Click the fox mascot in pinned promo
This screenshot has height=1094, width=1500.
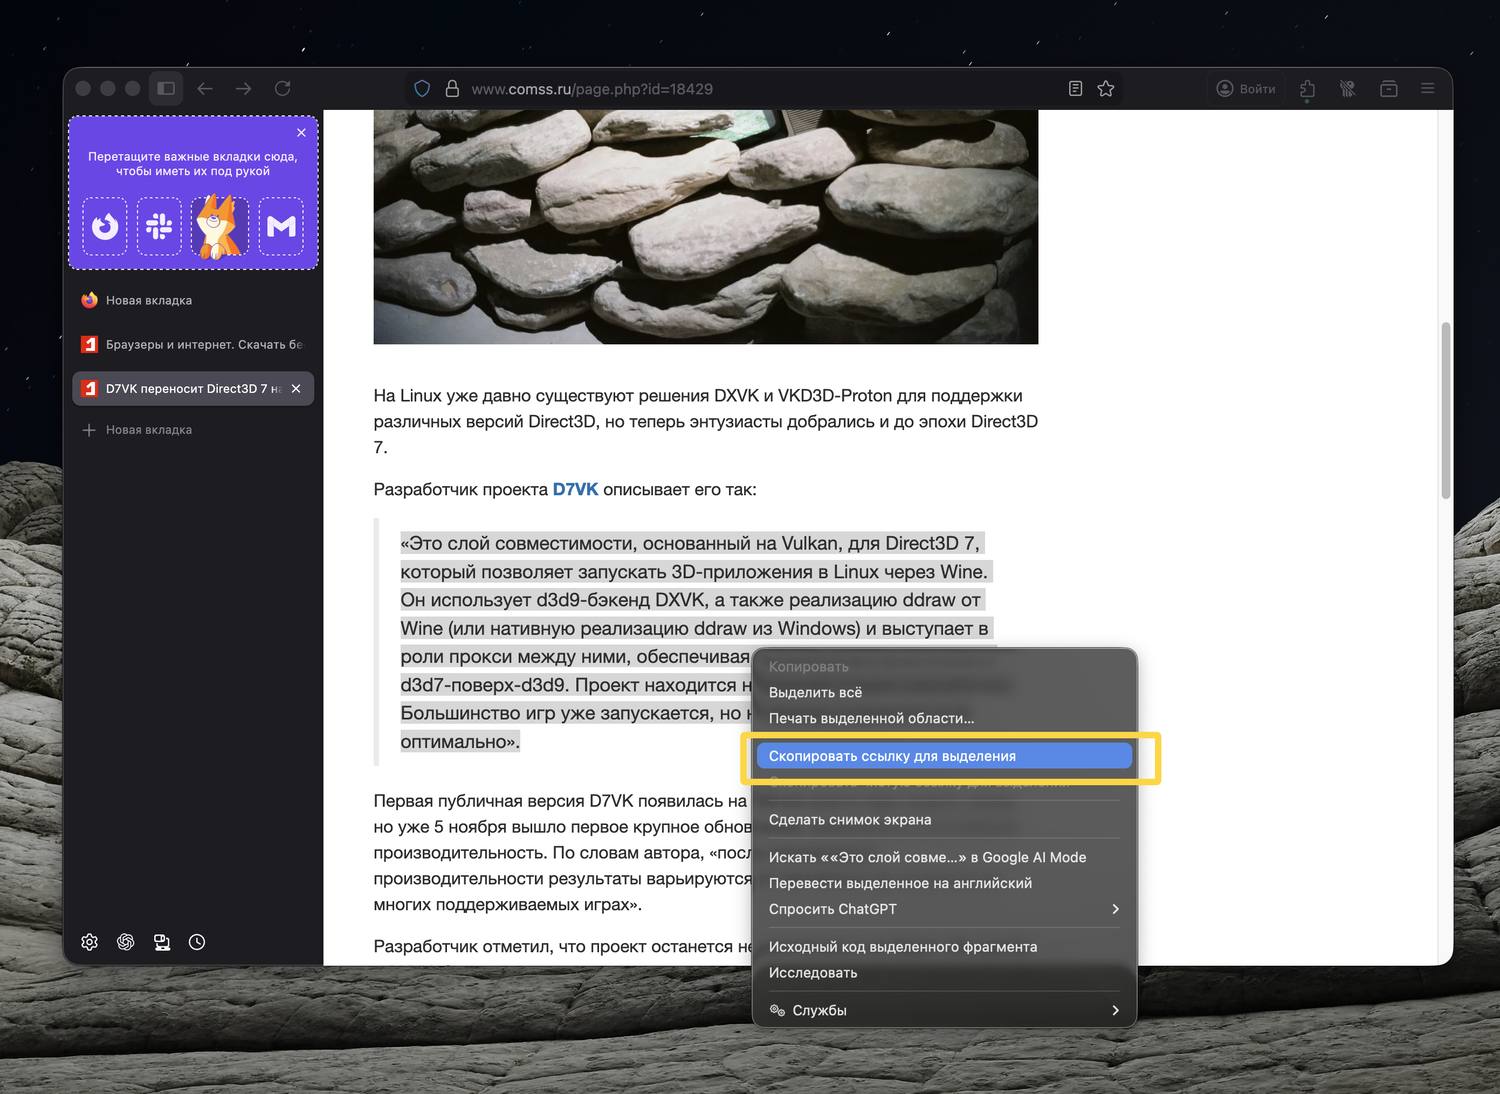pos(220,226)
